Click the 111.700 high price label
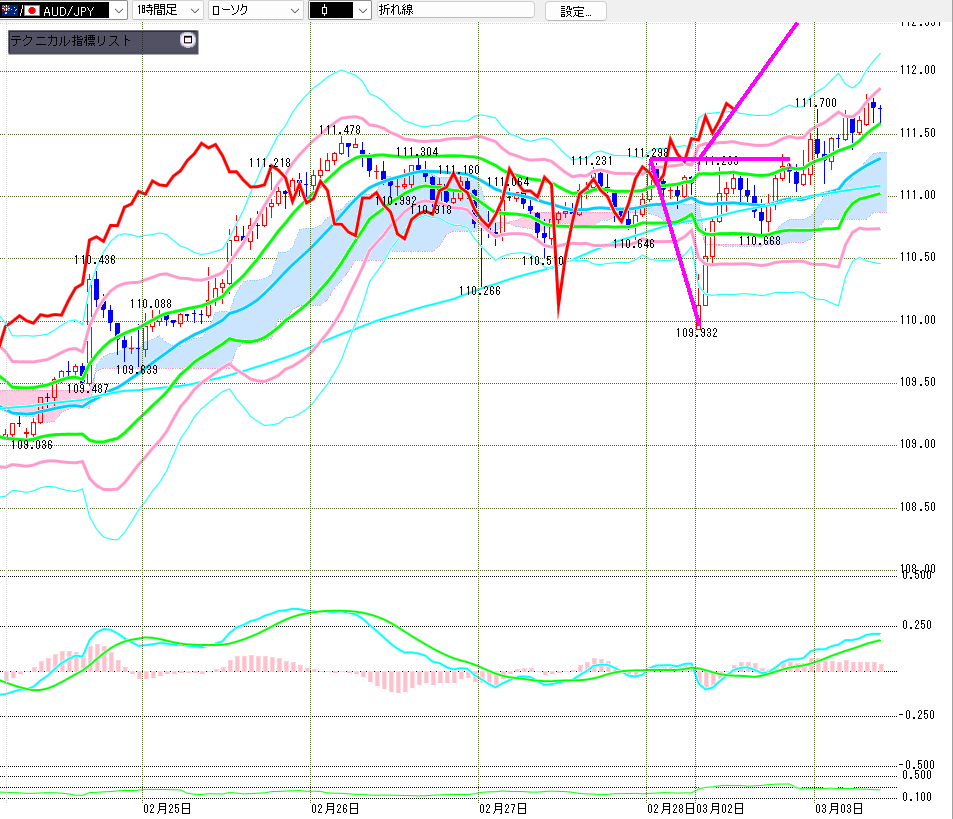The height and width of the screenshot is (819, 953). pyautogui.click(x=815, y=103)
